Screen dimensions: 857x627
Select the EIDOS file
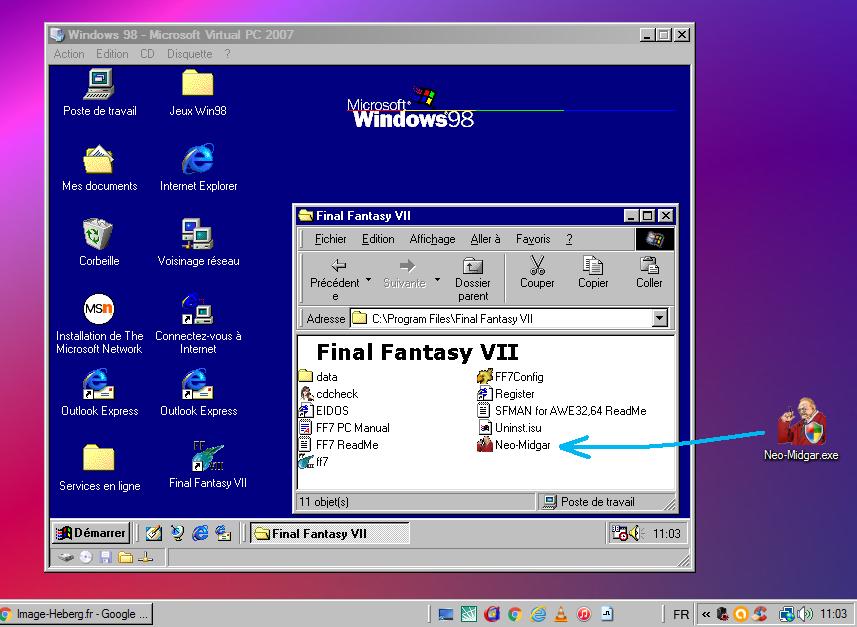click(324, 411)
